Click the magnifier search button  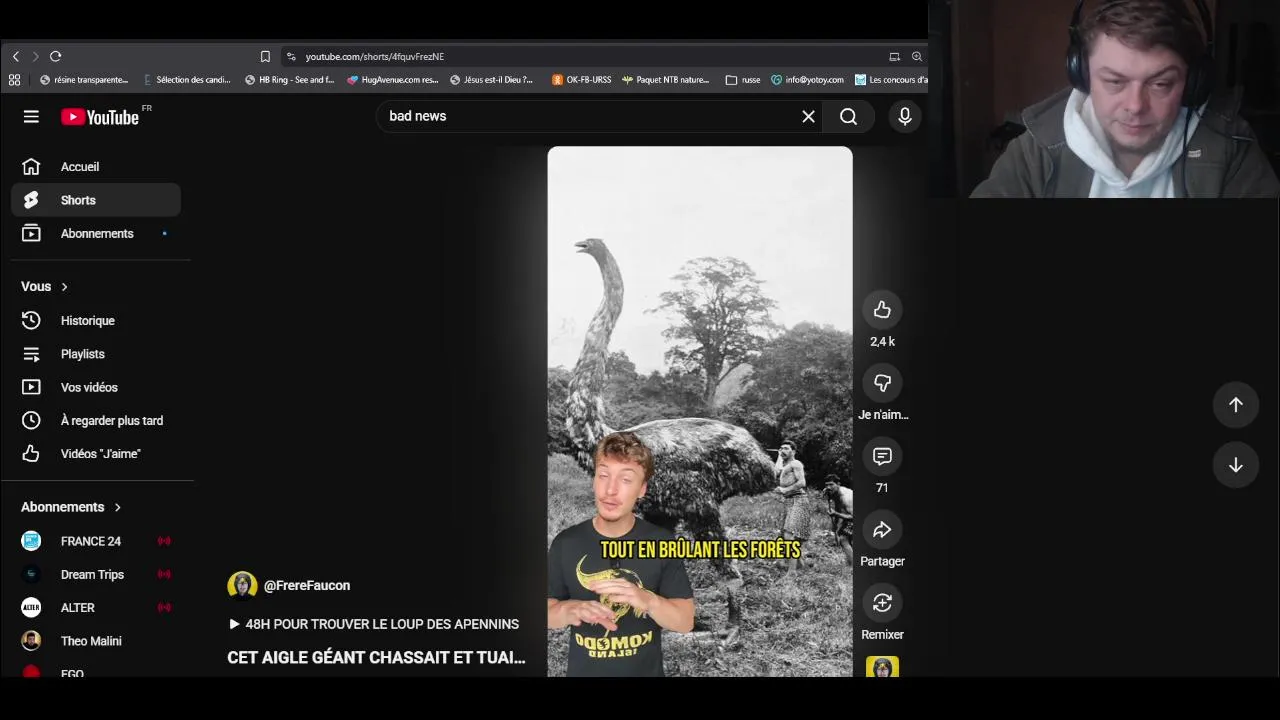848,117
